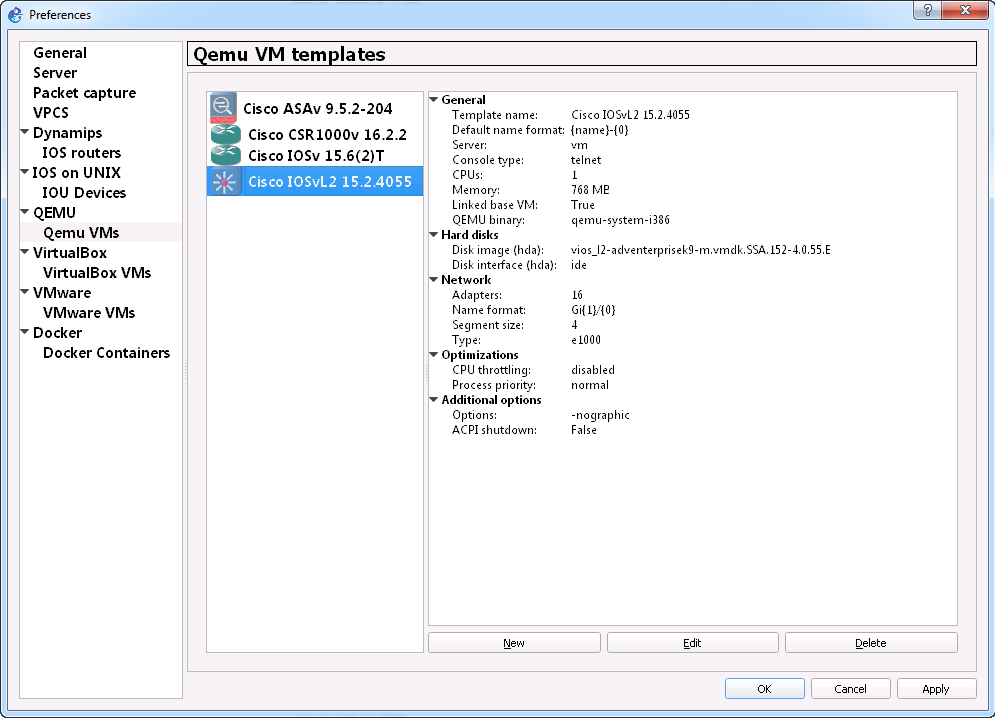Click the Cisco ASAv firewall icon
This screenshot has height=718, width=995.
coord(223,108)
